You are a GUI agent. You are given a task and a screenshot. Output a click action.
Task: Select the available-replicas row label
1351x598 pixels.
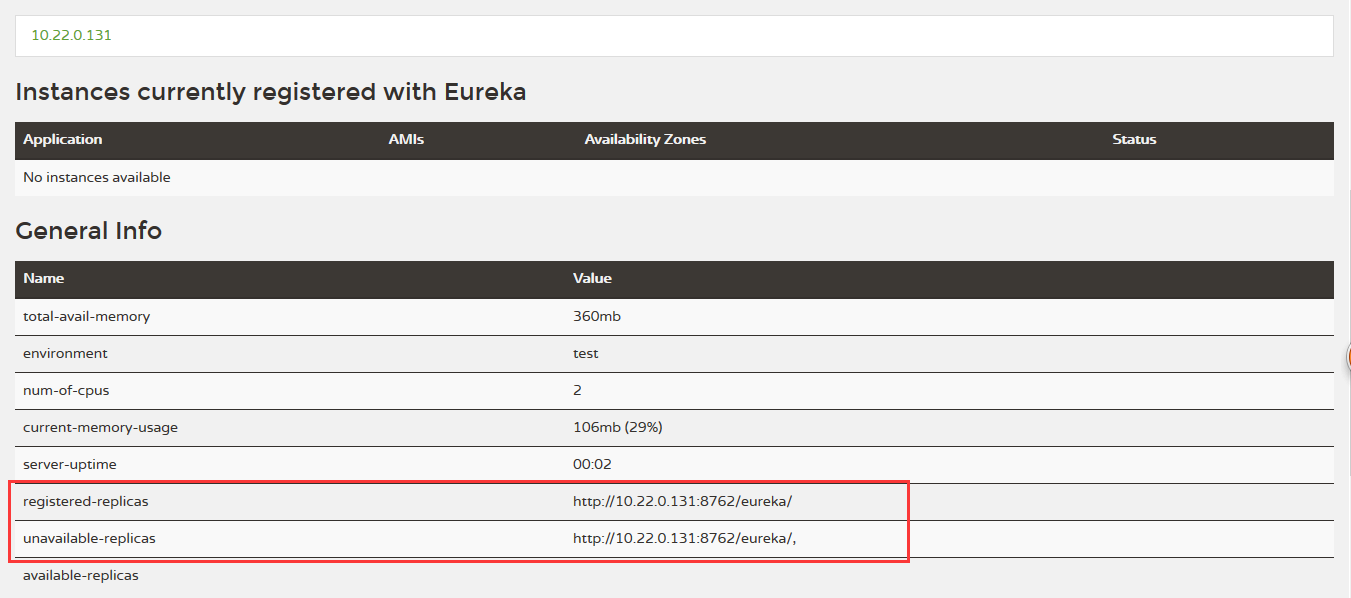[x=81, y=576]
